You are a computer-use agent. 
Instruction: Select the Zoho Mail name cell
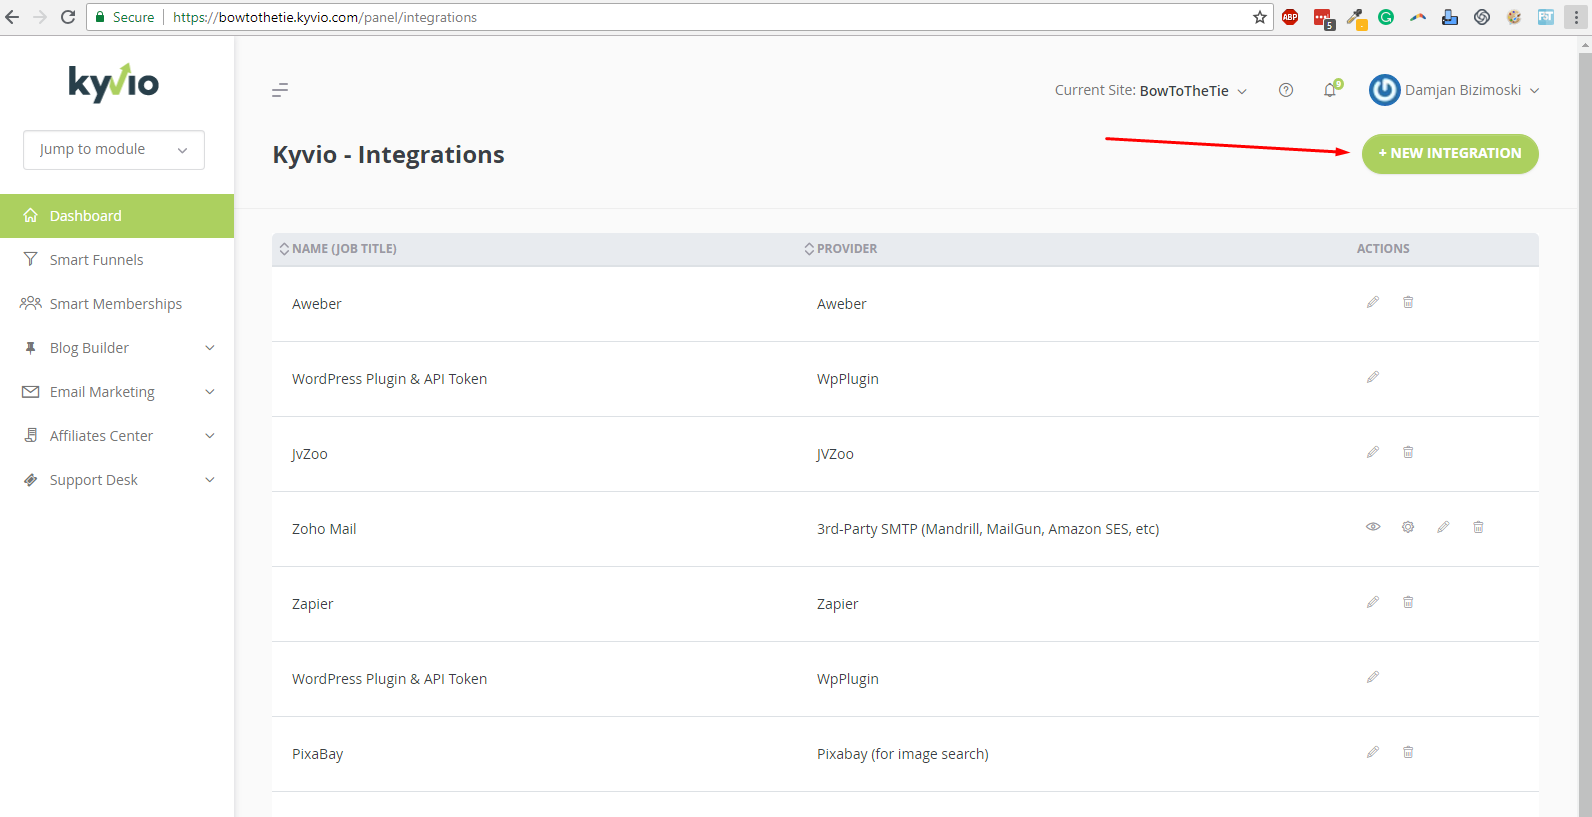[324, 529]
